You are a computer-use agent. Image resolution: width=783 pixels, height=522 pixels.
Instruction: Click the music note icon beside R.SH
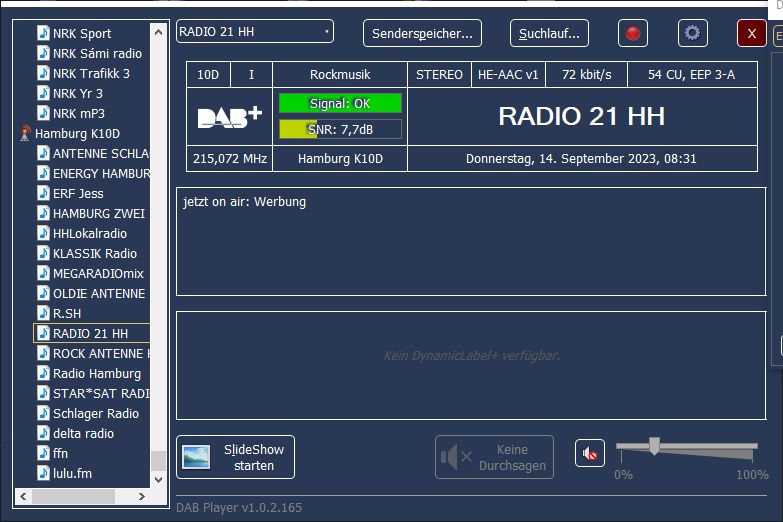[43, 313]
